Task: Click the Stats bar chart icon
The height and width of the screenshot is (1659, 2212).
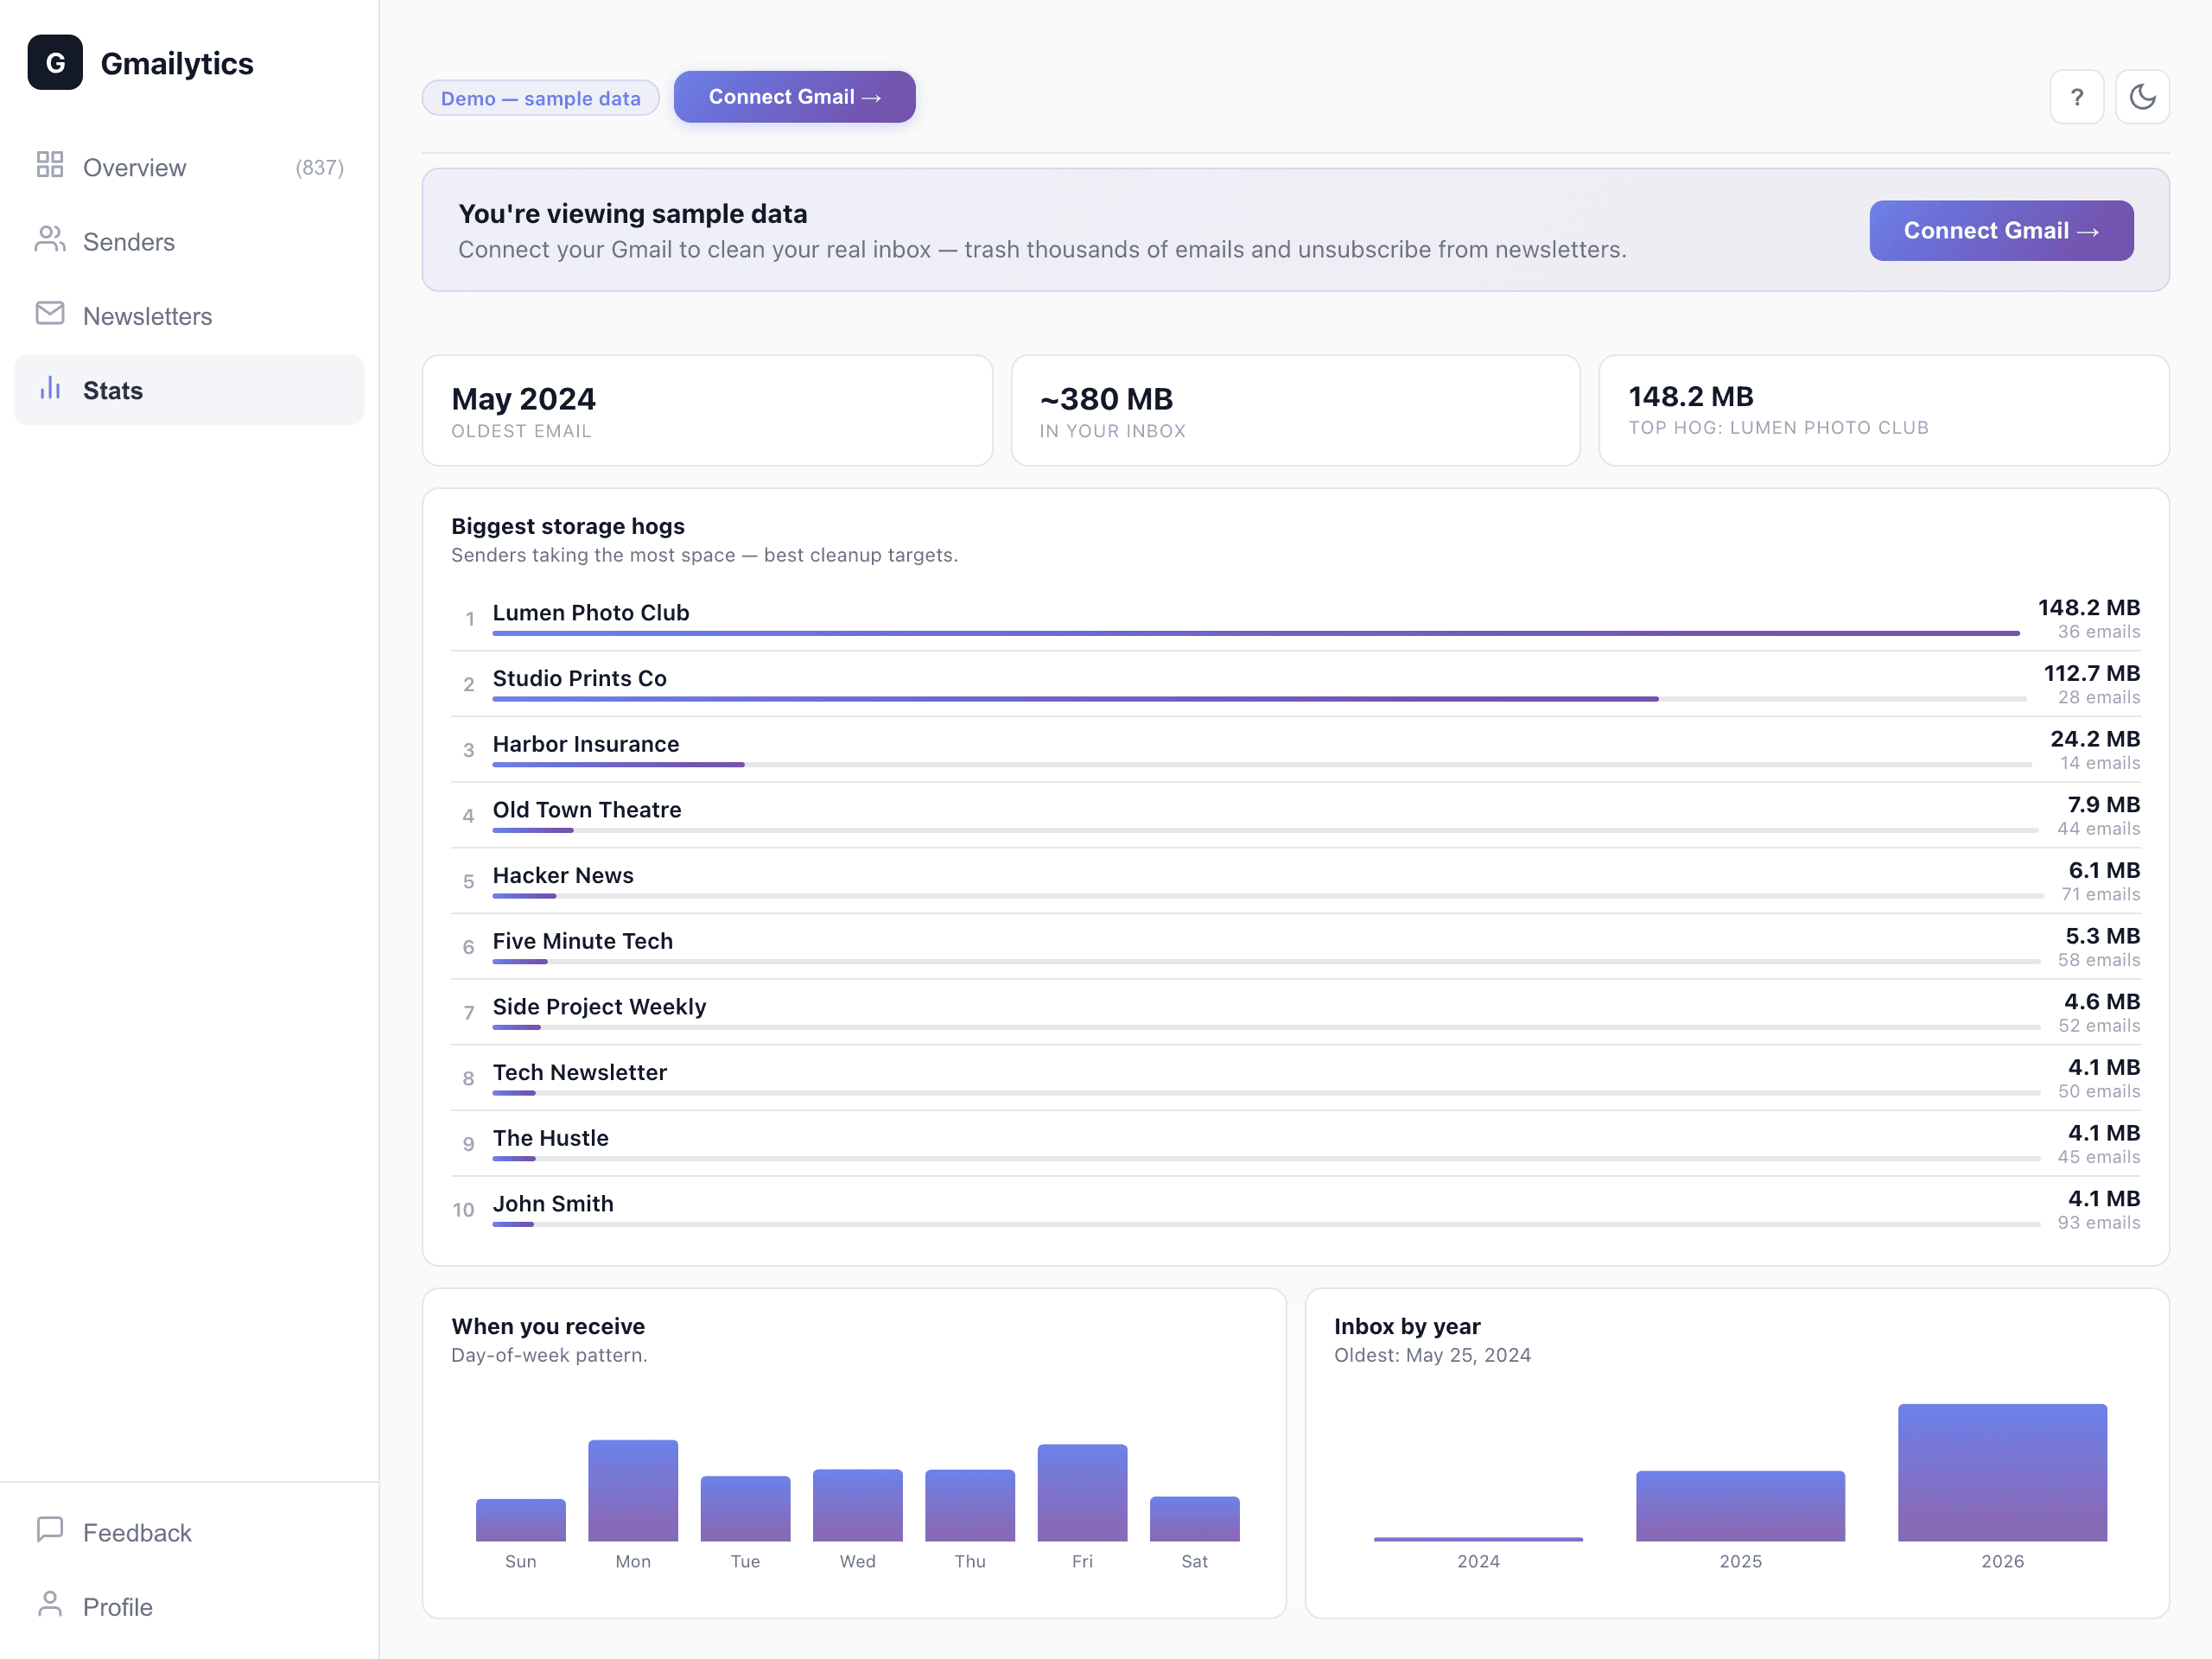Action: 50,388
